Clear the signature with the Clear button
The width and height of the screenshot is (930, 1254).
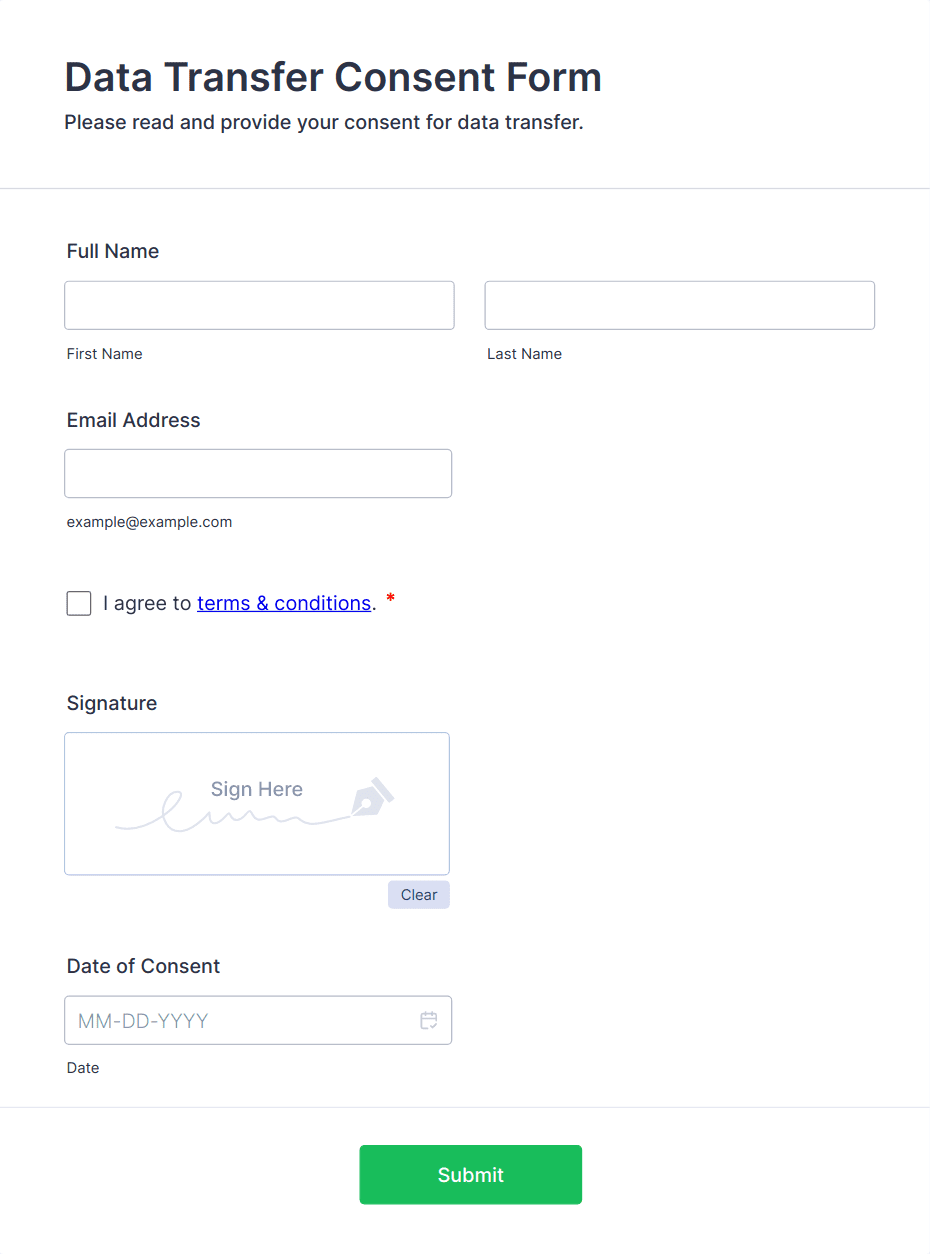pyautogui.click(x=418, y=894)
